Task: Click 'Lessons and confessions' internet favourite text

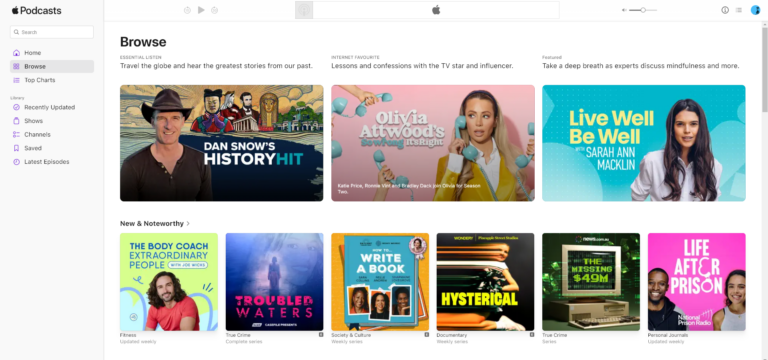Action: coord(422,66)
